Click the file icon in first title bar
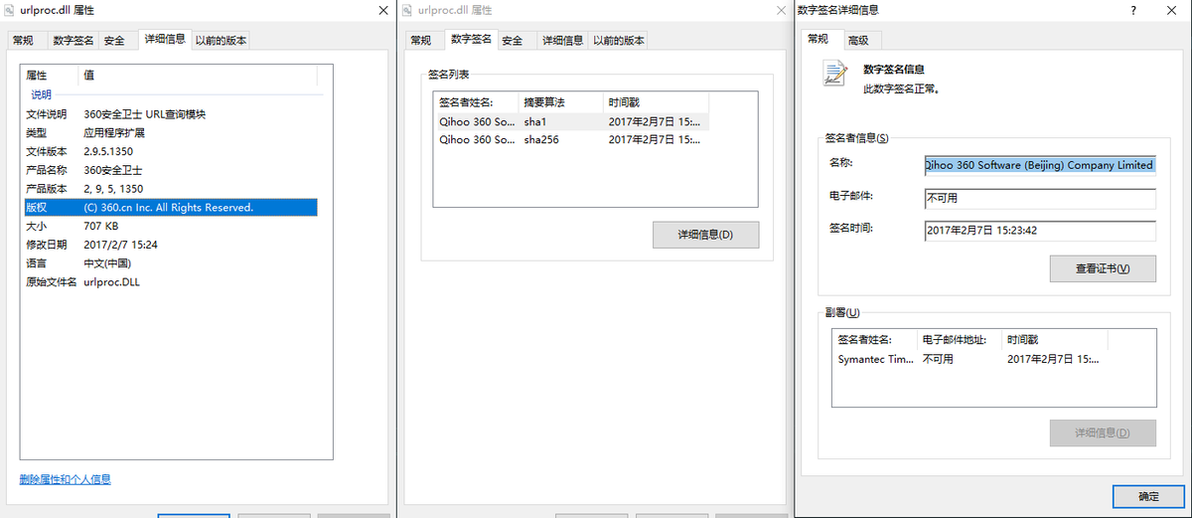Viewport: 1192px width, 518px height. tap(11, 11)
